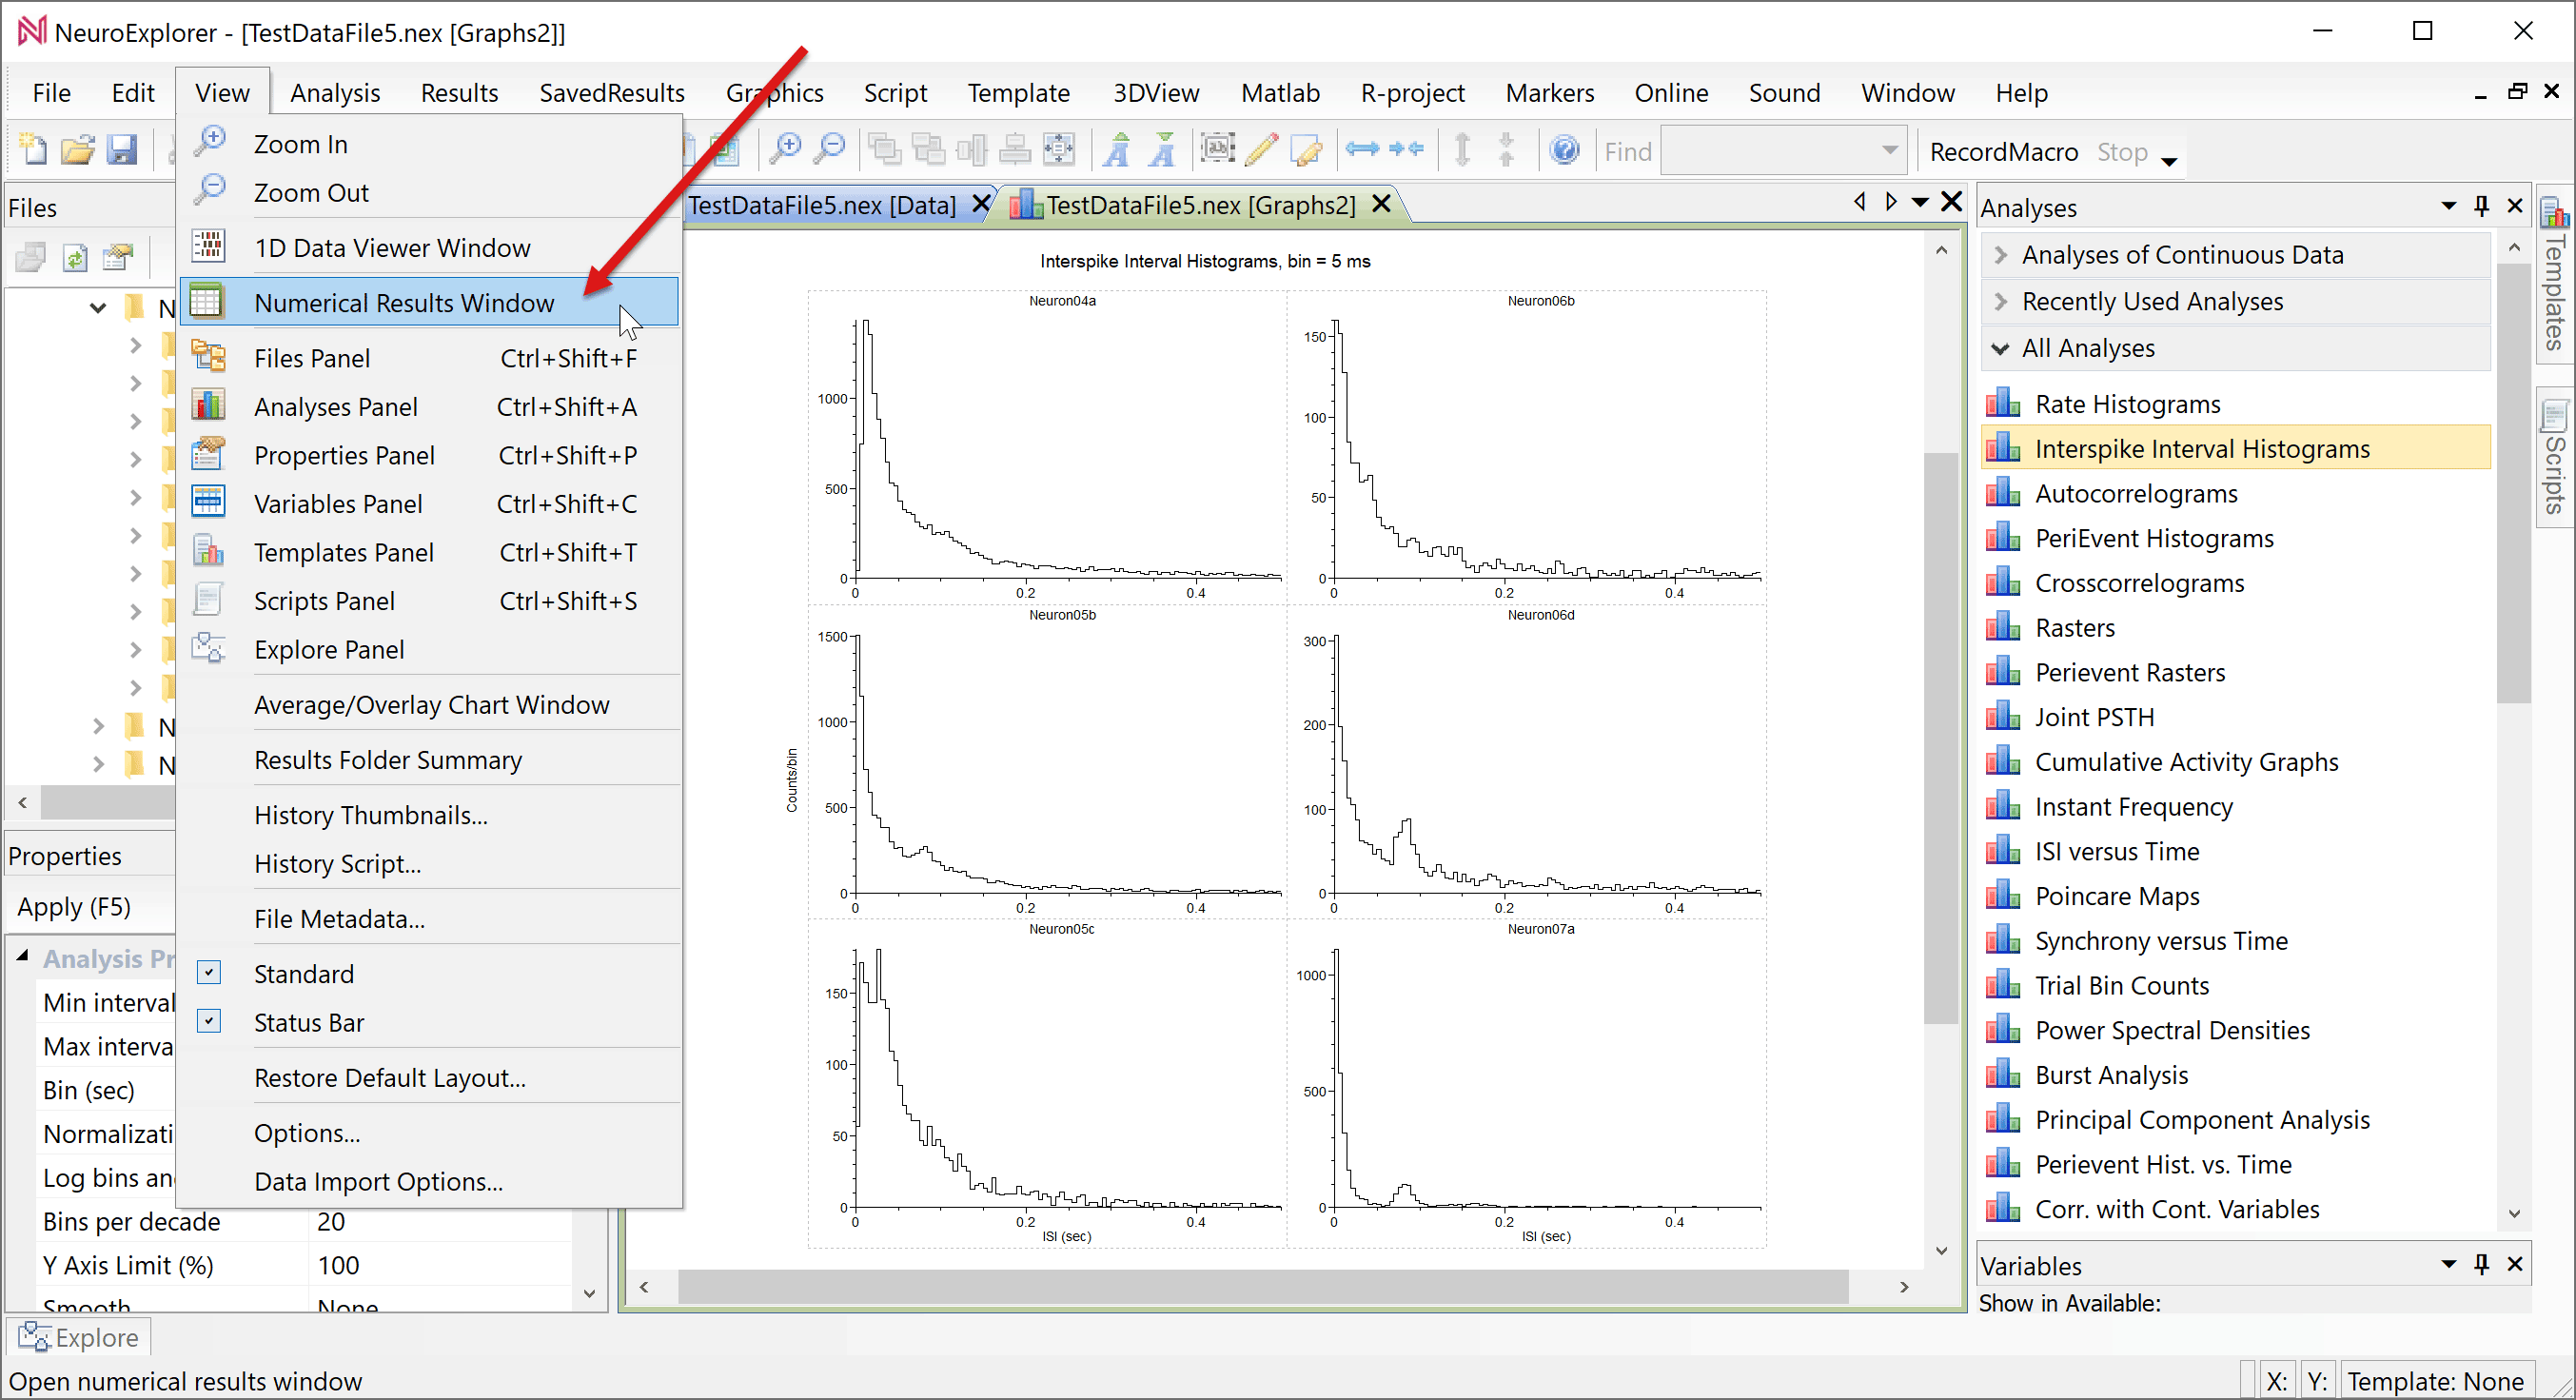Click the note with pencil edit icon

(x=1306, y=150)
